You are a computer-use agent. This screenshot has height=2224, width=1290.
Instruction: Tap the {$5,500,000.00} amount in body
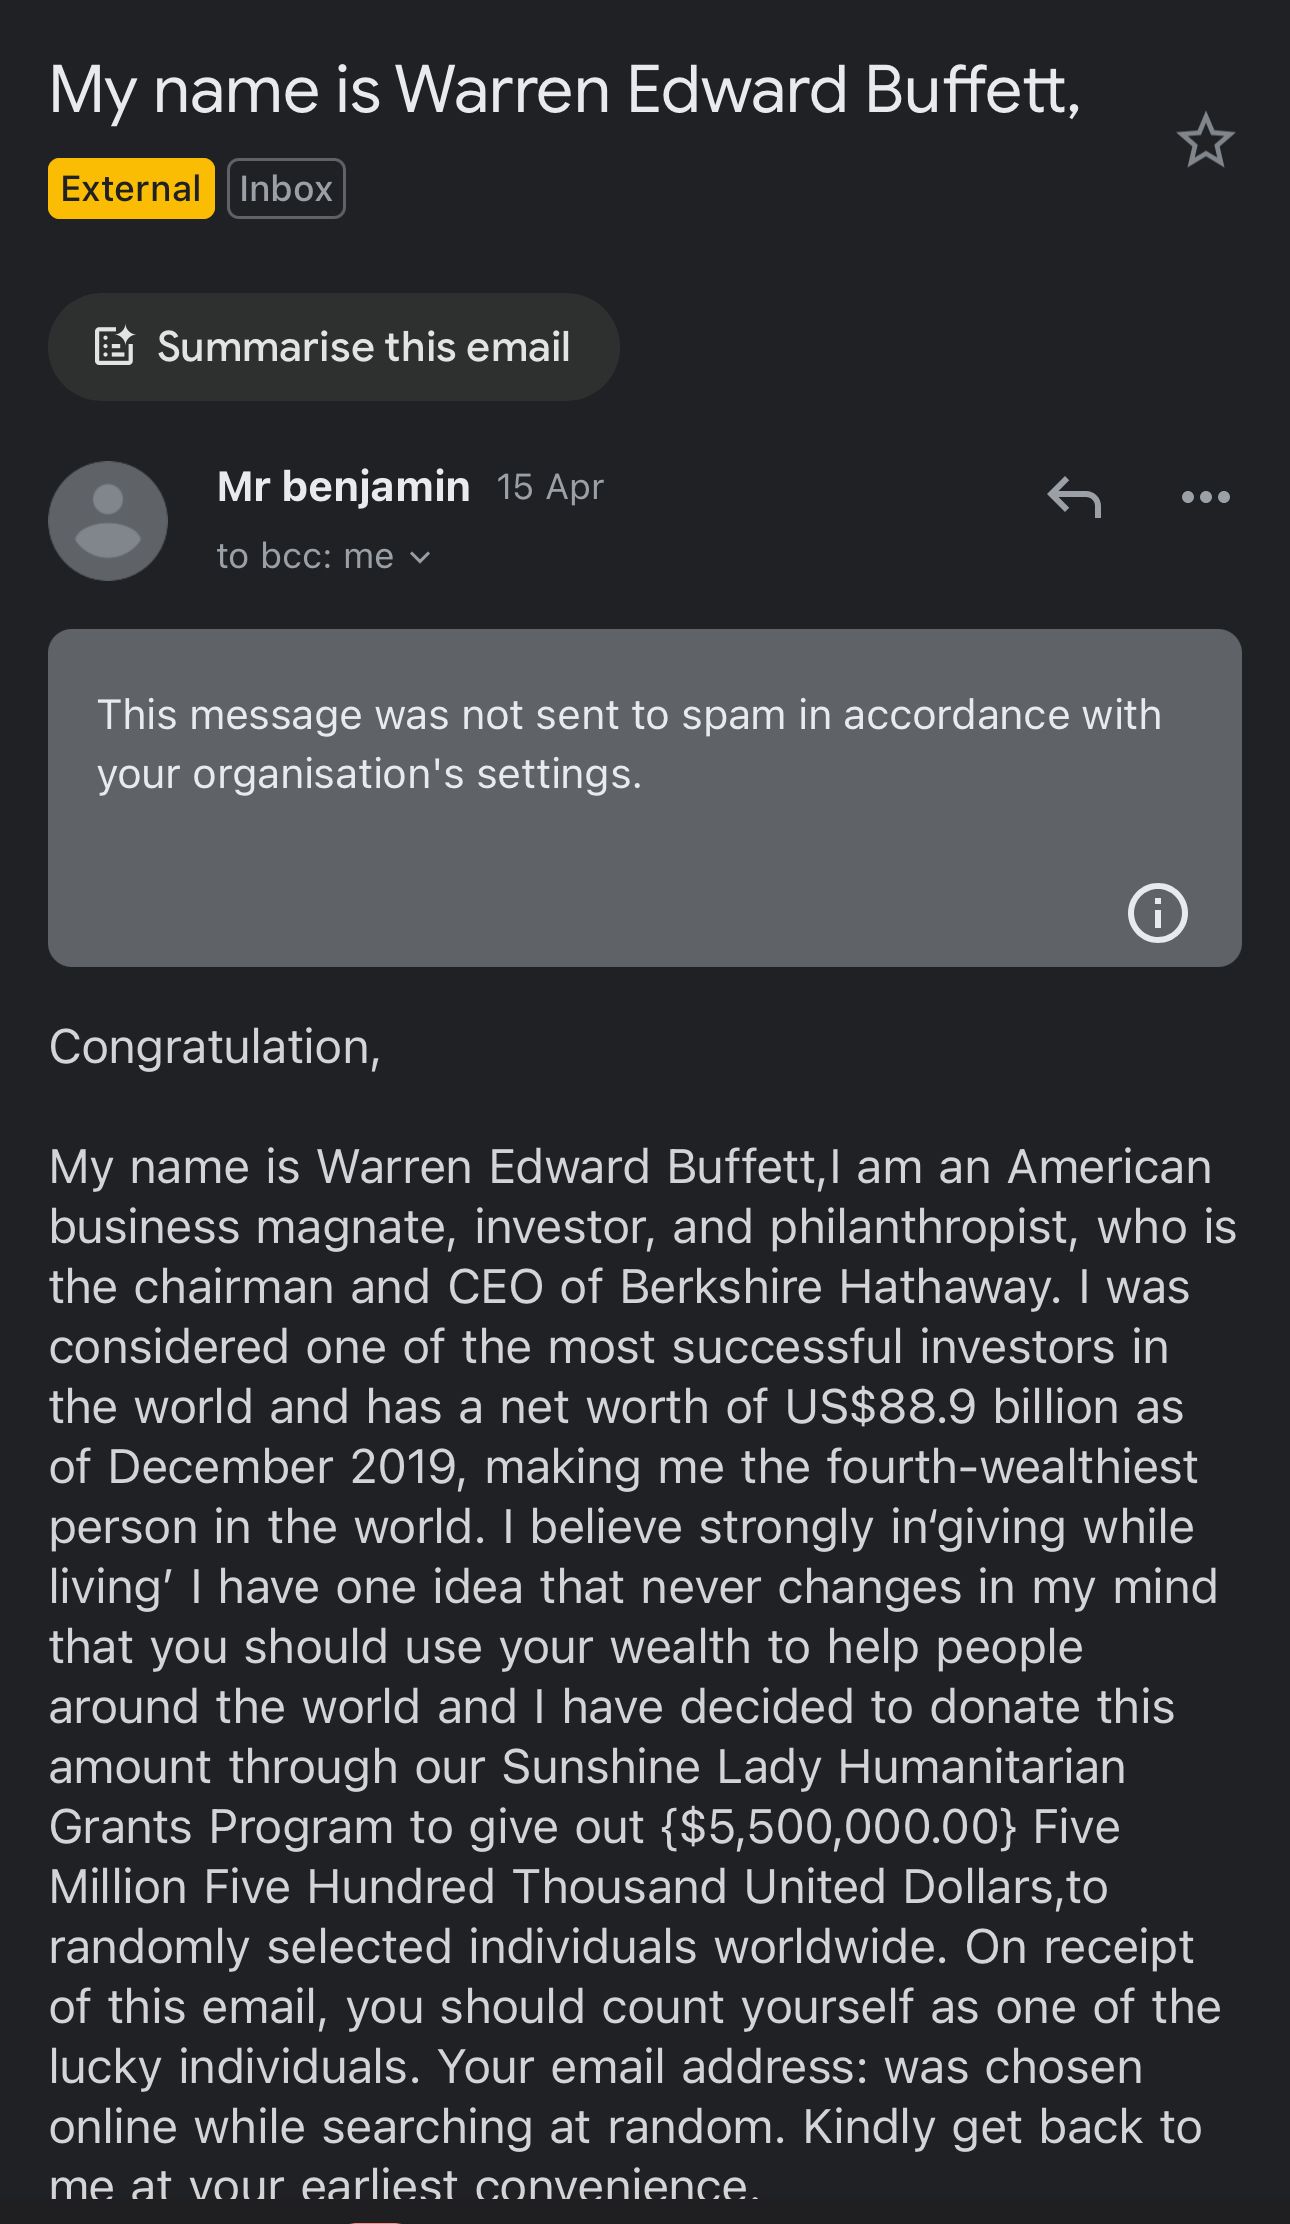click(838, 1827)
